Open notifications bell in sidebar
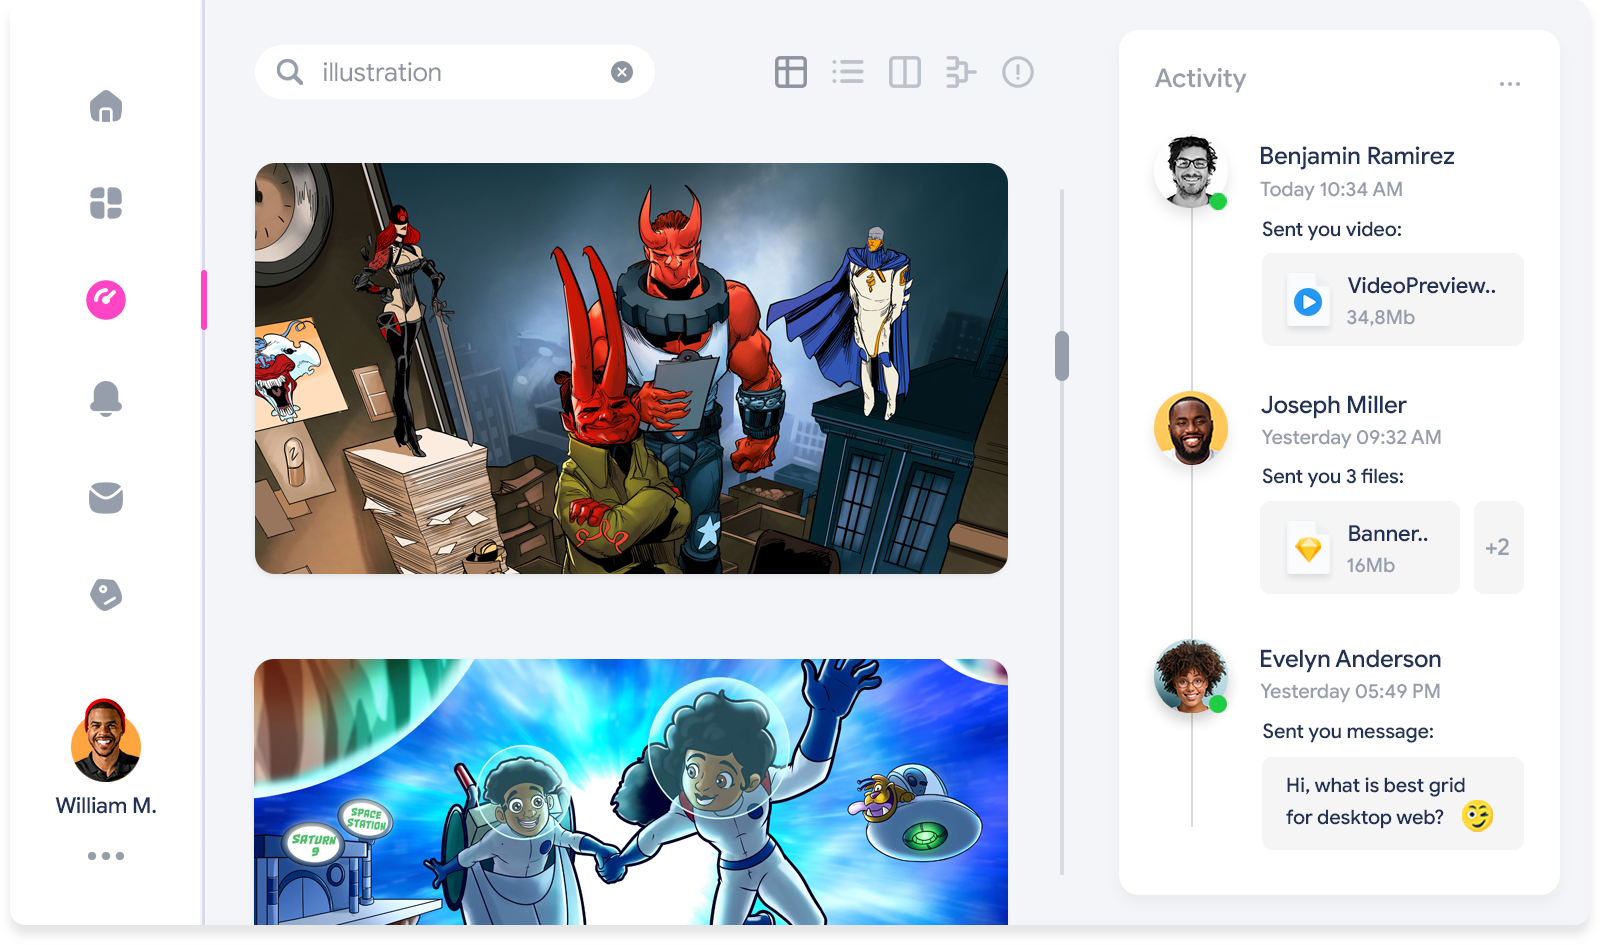The height and width of the screenshot is (945, 1600). click(106, 398)
